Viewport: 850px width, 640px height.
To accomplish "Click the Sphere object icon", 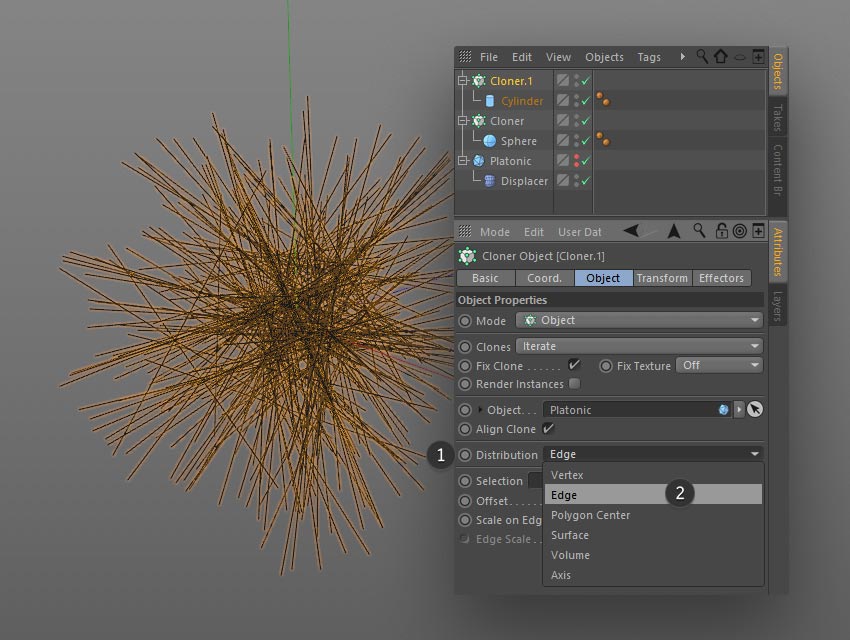I will click(490, 141).
